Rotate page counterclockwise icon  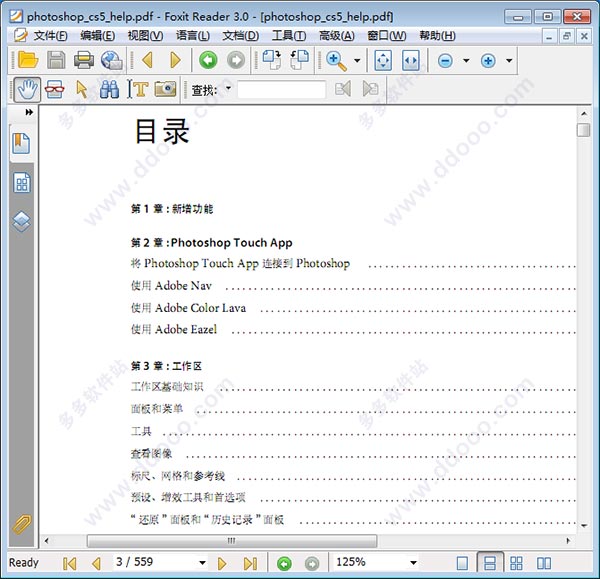click(x=300, y=60)
